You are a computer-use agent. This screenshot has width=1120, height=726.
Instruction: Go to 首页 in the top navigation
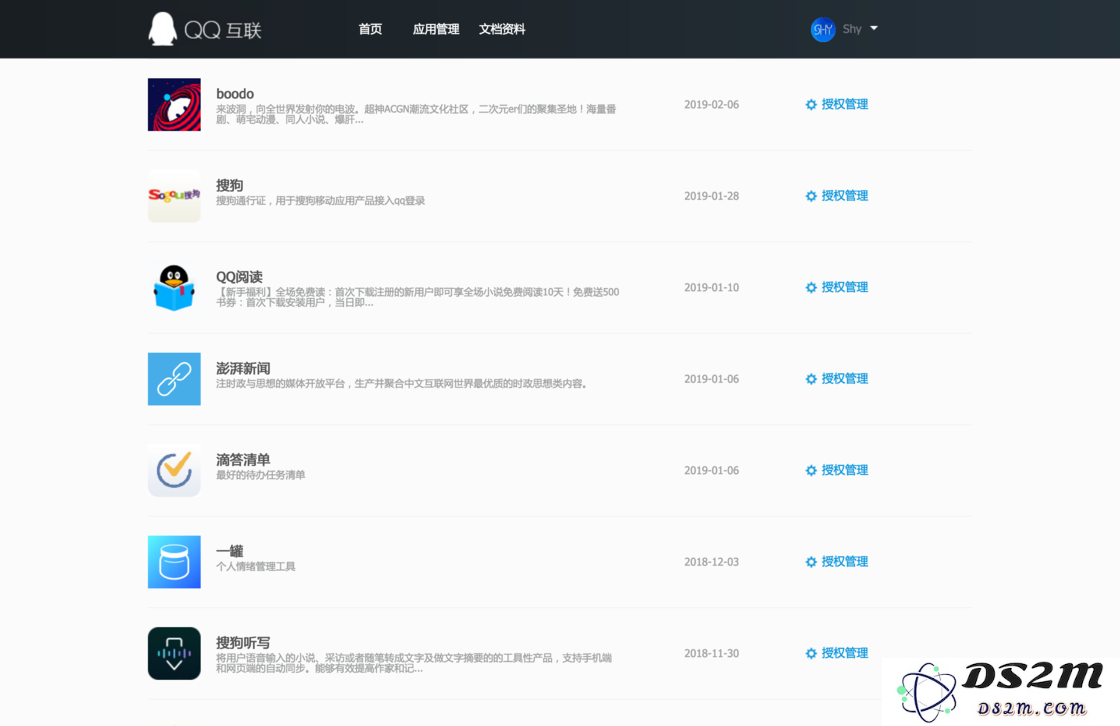(x=370, y=29)
